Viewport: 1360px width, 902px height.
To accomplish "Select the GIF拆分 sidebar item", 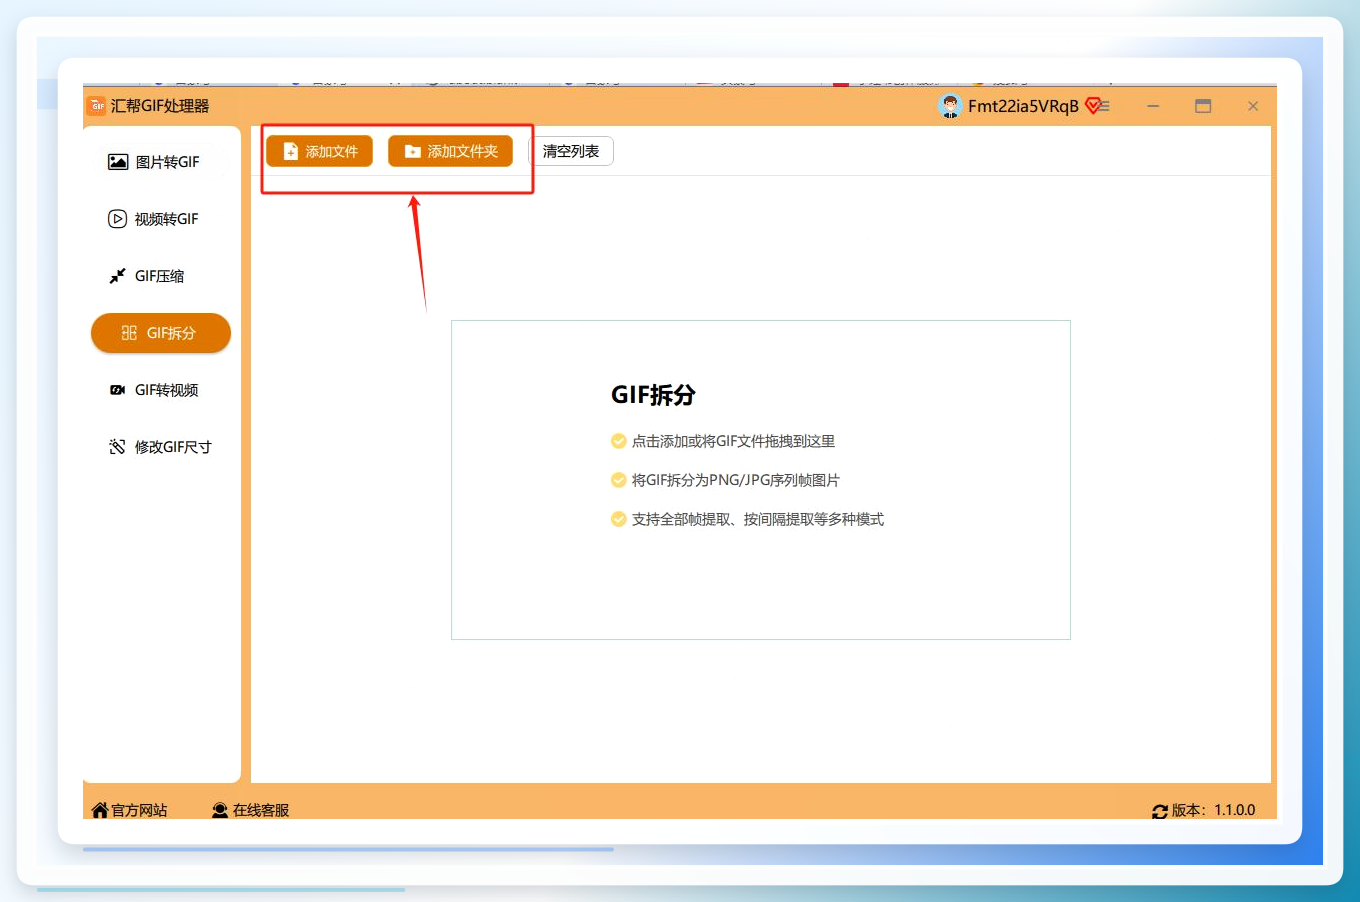I will (160, 333).
